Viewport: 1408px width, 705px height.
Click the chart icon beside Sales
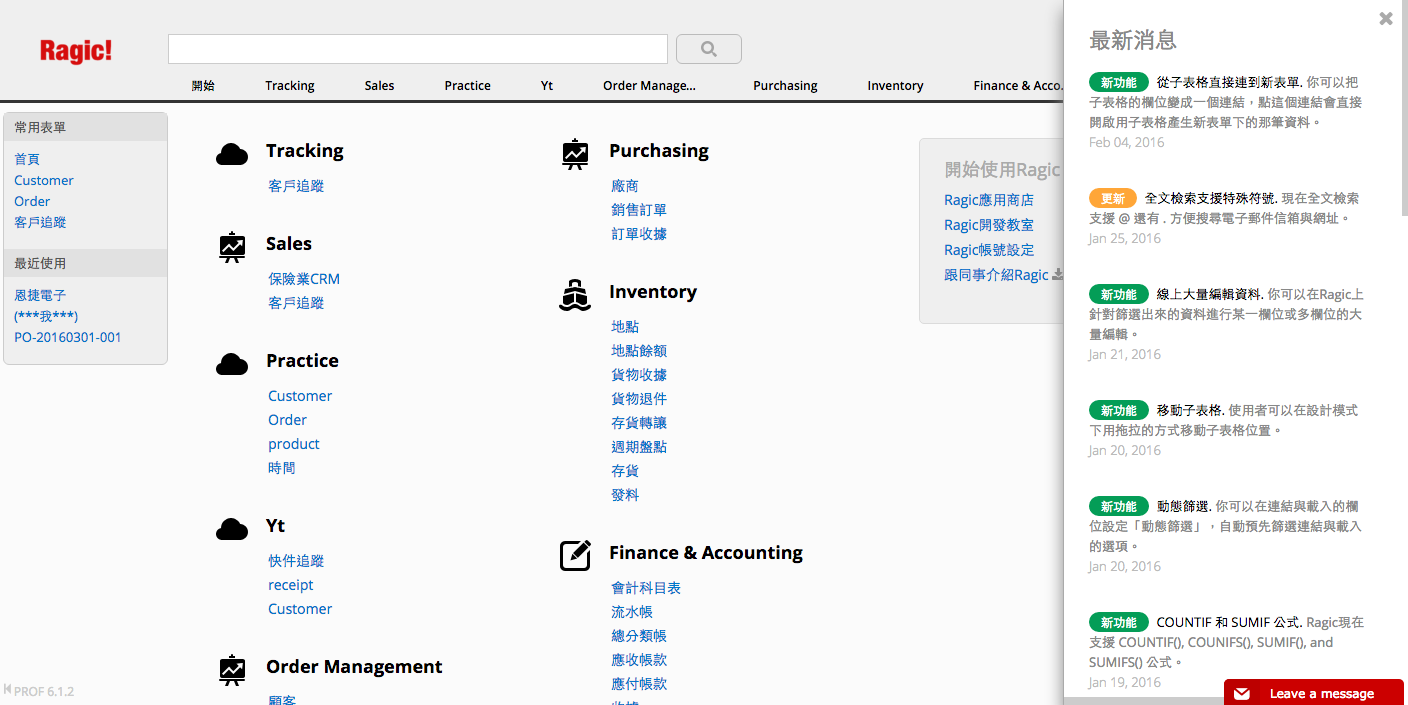pos(232,247)
